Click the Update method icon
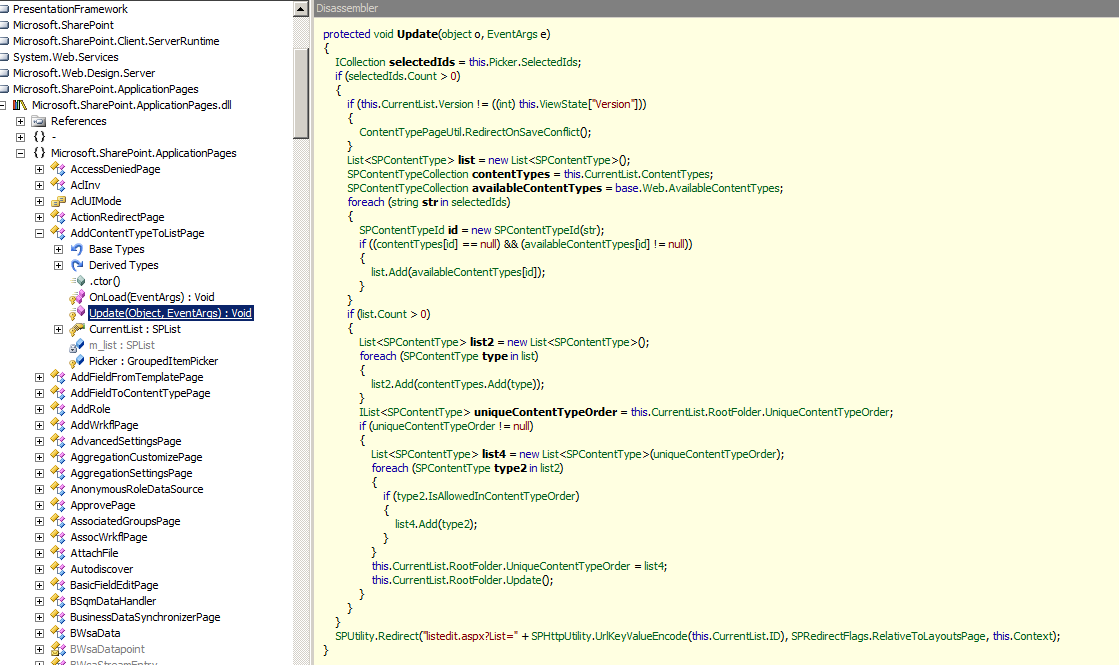The height and width of the screenshot is (665, 1119). tap(77, 313)
